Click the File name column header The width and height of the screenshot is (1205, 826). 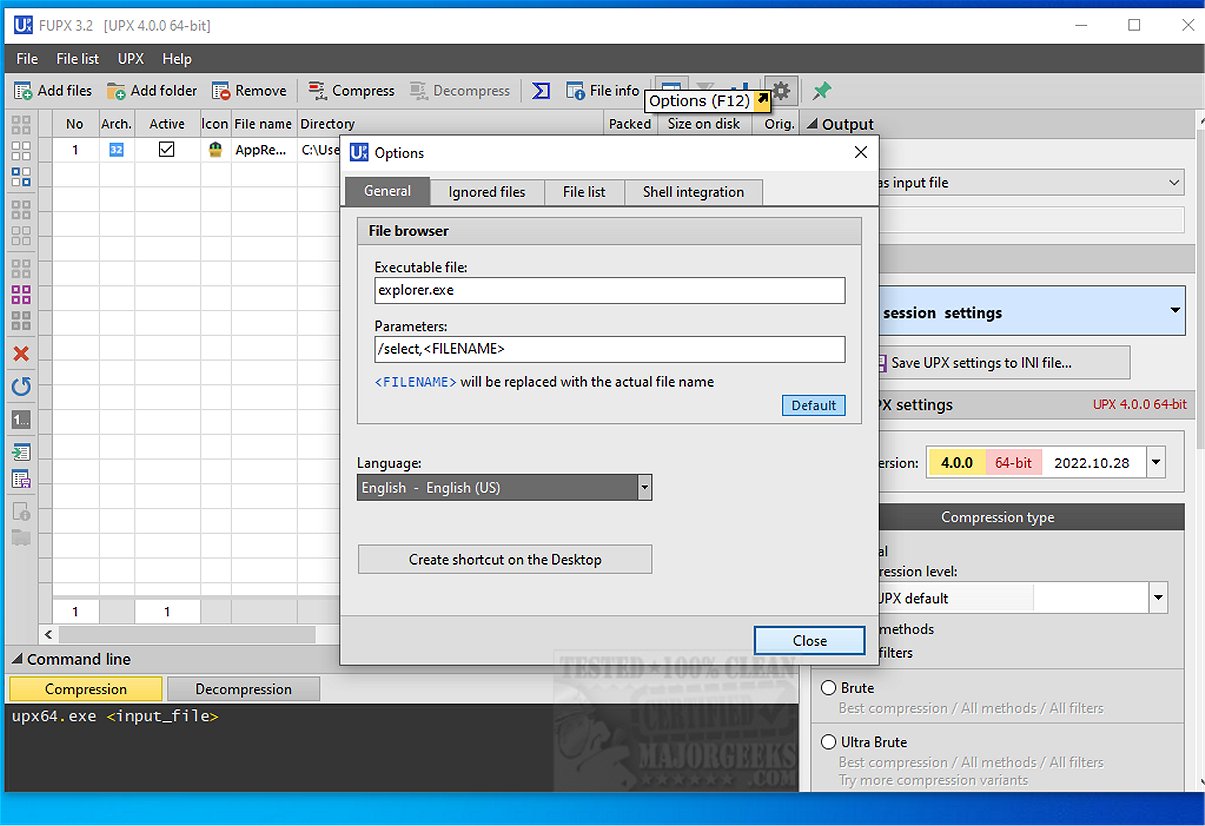tap(263, 124)
